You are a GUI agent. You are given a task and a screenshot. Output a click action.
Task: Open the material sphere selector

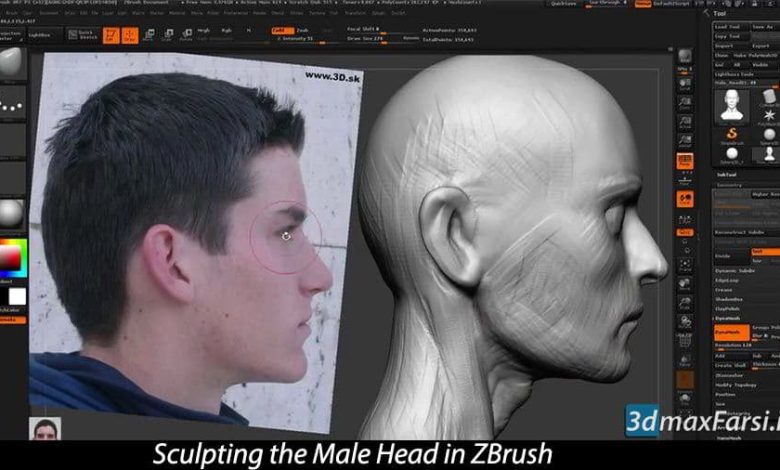[11, 214]
